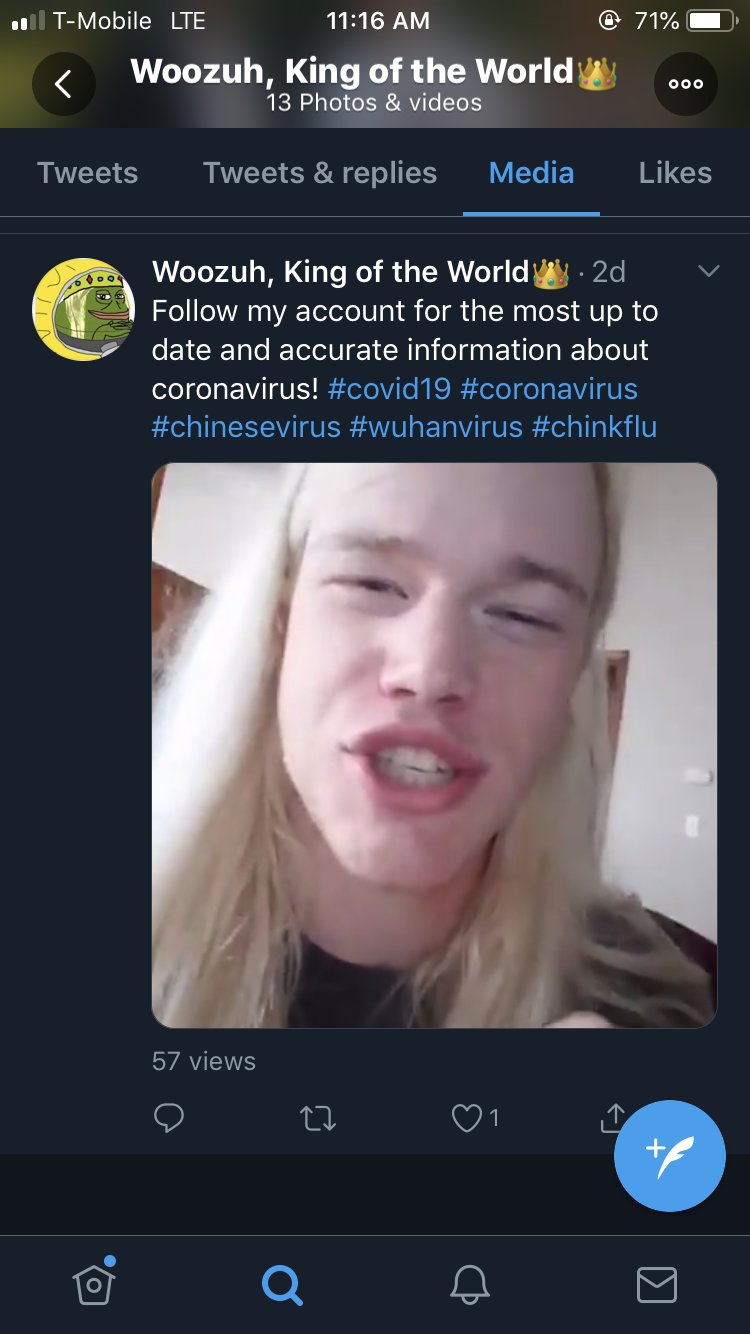Tap the Pepe frog profile avatar
Screen dimensions: 750x1334
[x=83, y=309]
